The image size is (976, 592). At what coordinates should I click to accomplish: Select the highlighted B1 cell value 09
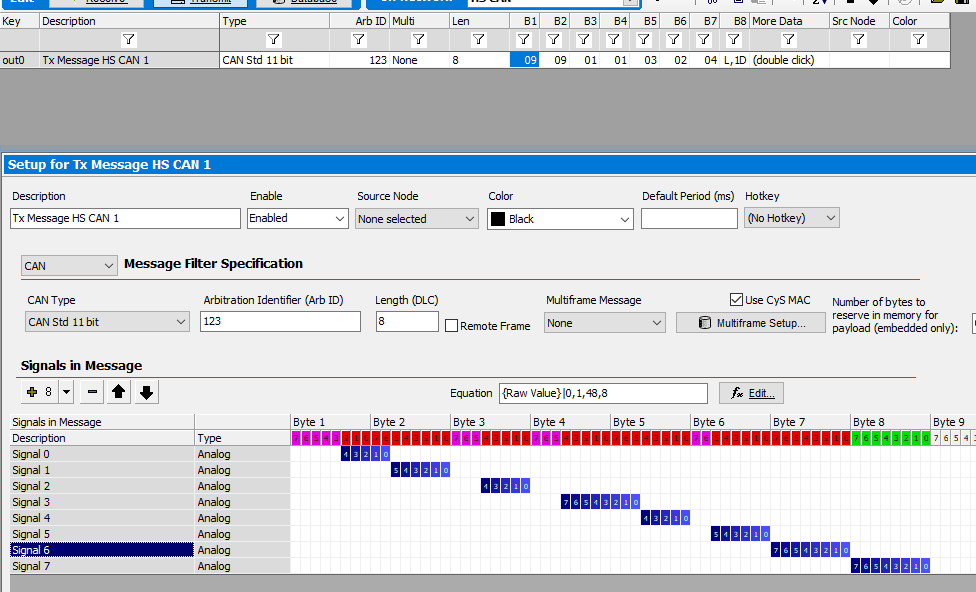click(524, 60)
